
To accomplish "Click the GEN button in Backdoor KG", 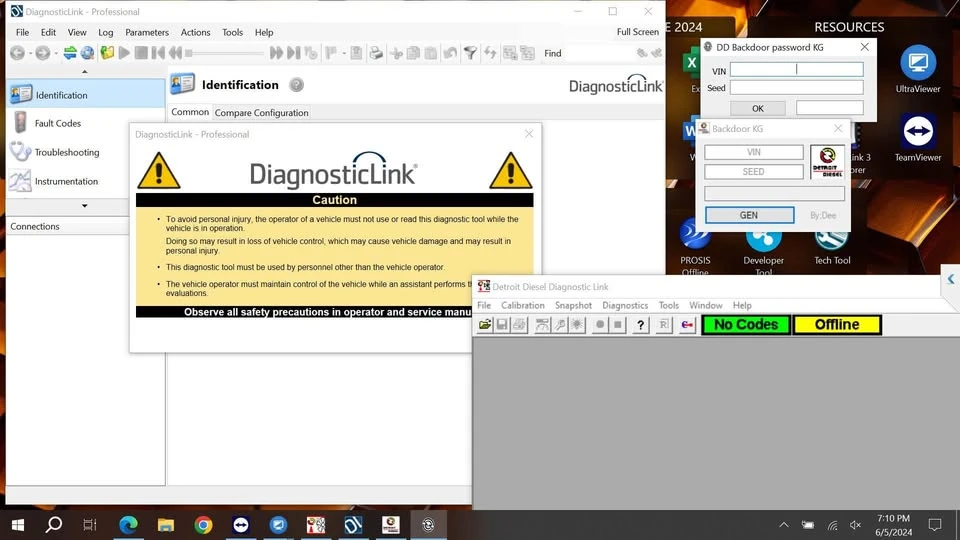I will (x=749, y=215).
